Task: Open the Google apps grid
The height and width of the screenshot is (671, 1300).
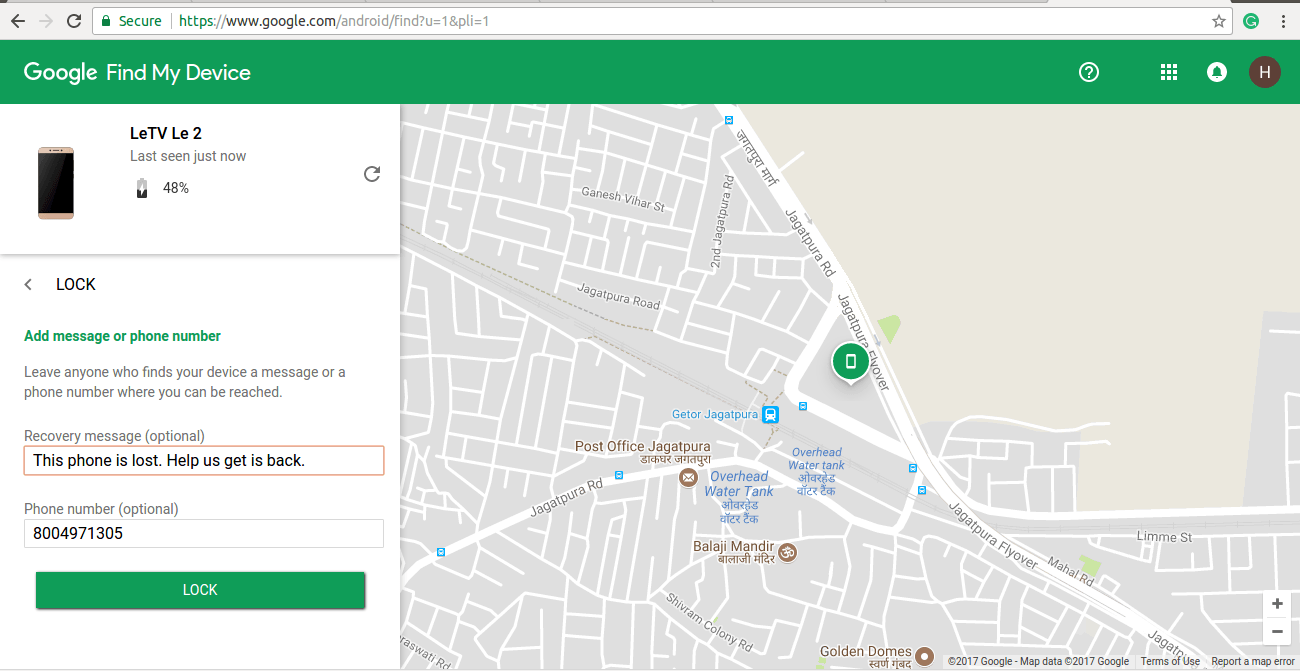Action: coord(1168,72)
